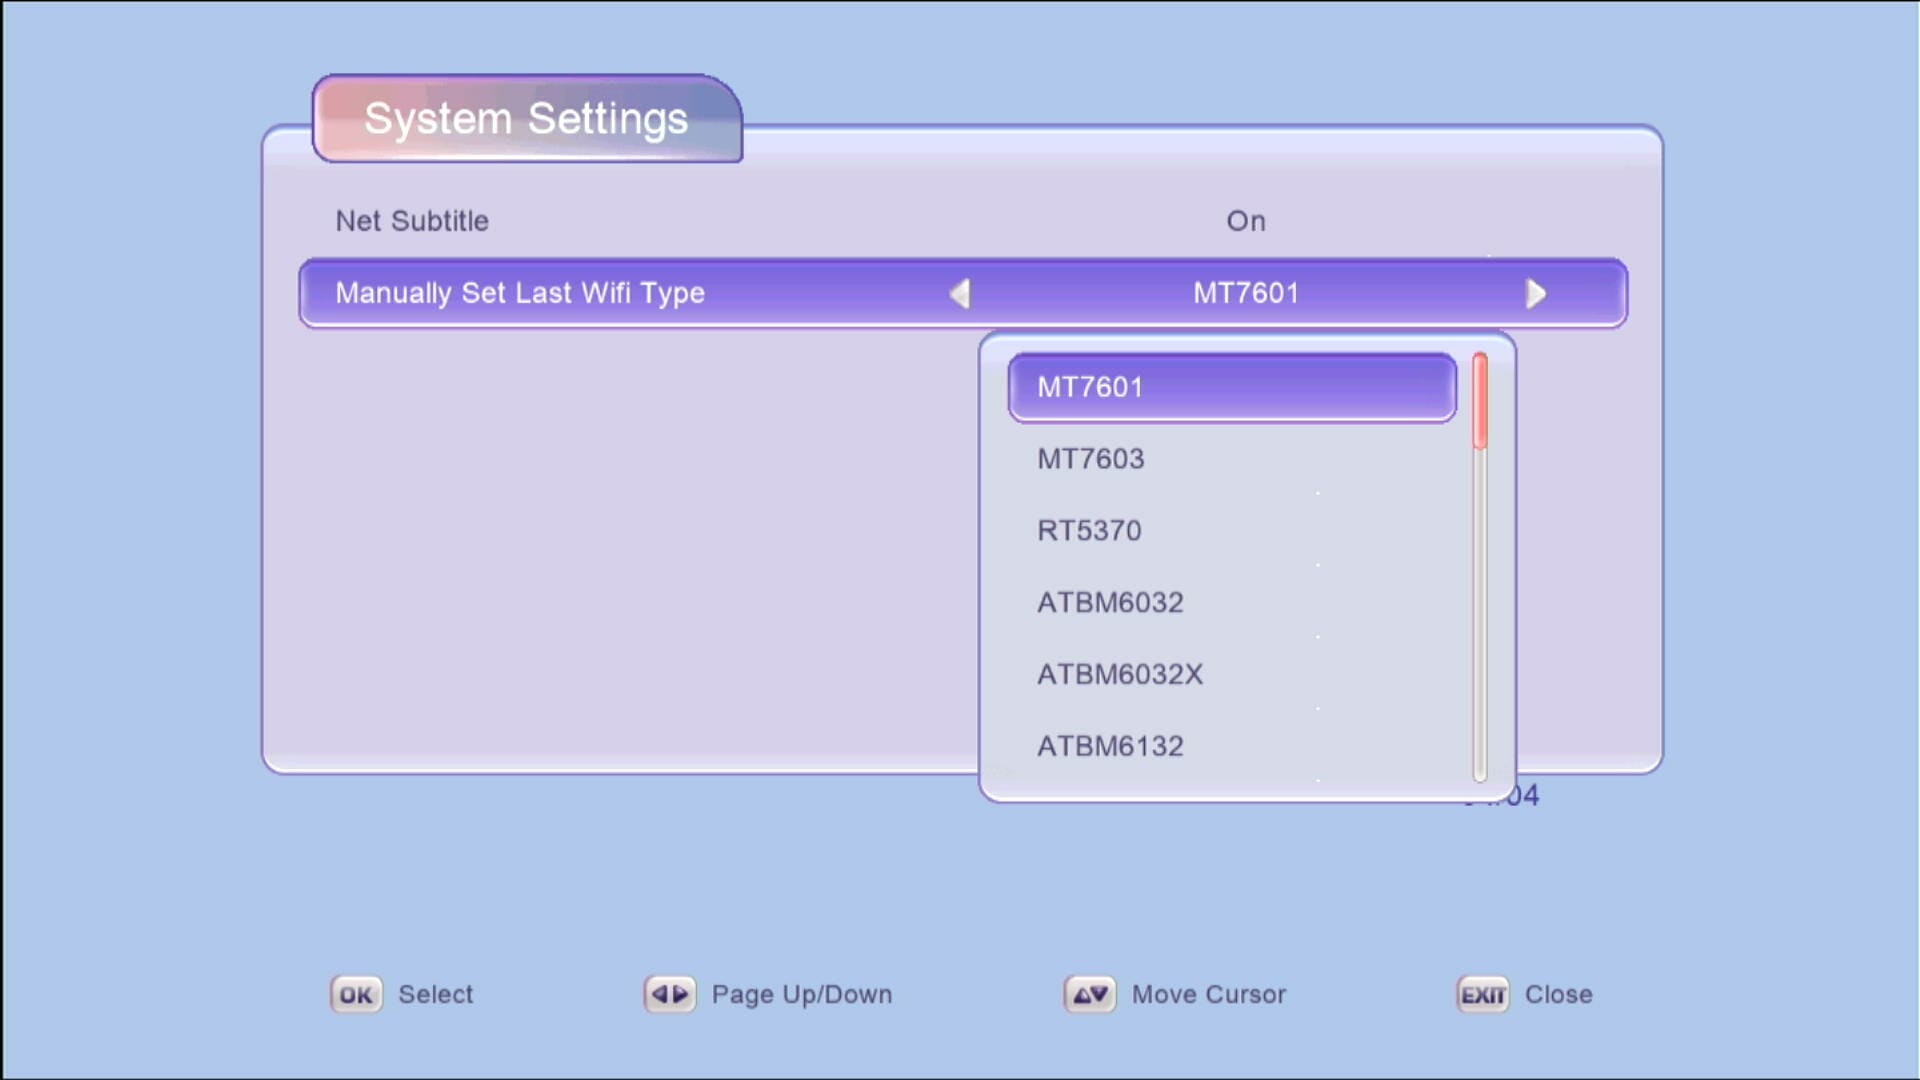
Task: Click the OK key icon
Action: point(356,994)
